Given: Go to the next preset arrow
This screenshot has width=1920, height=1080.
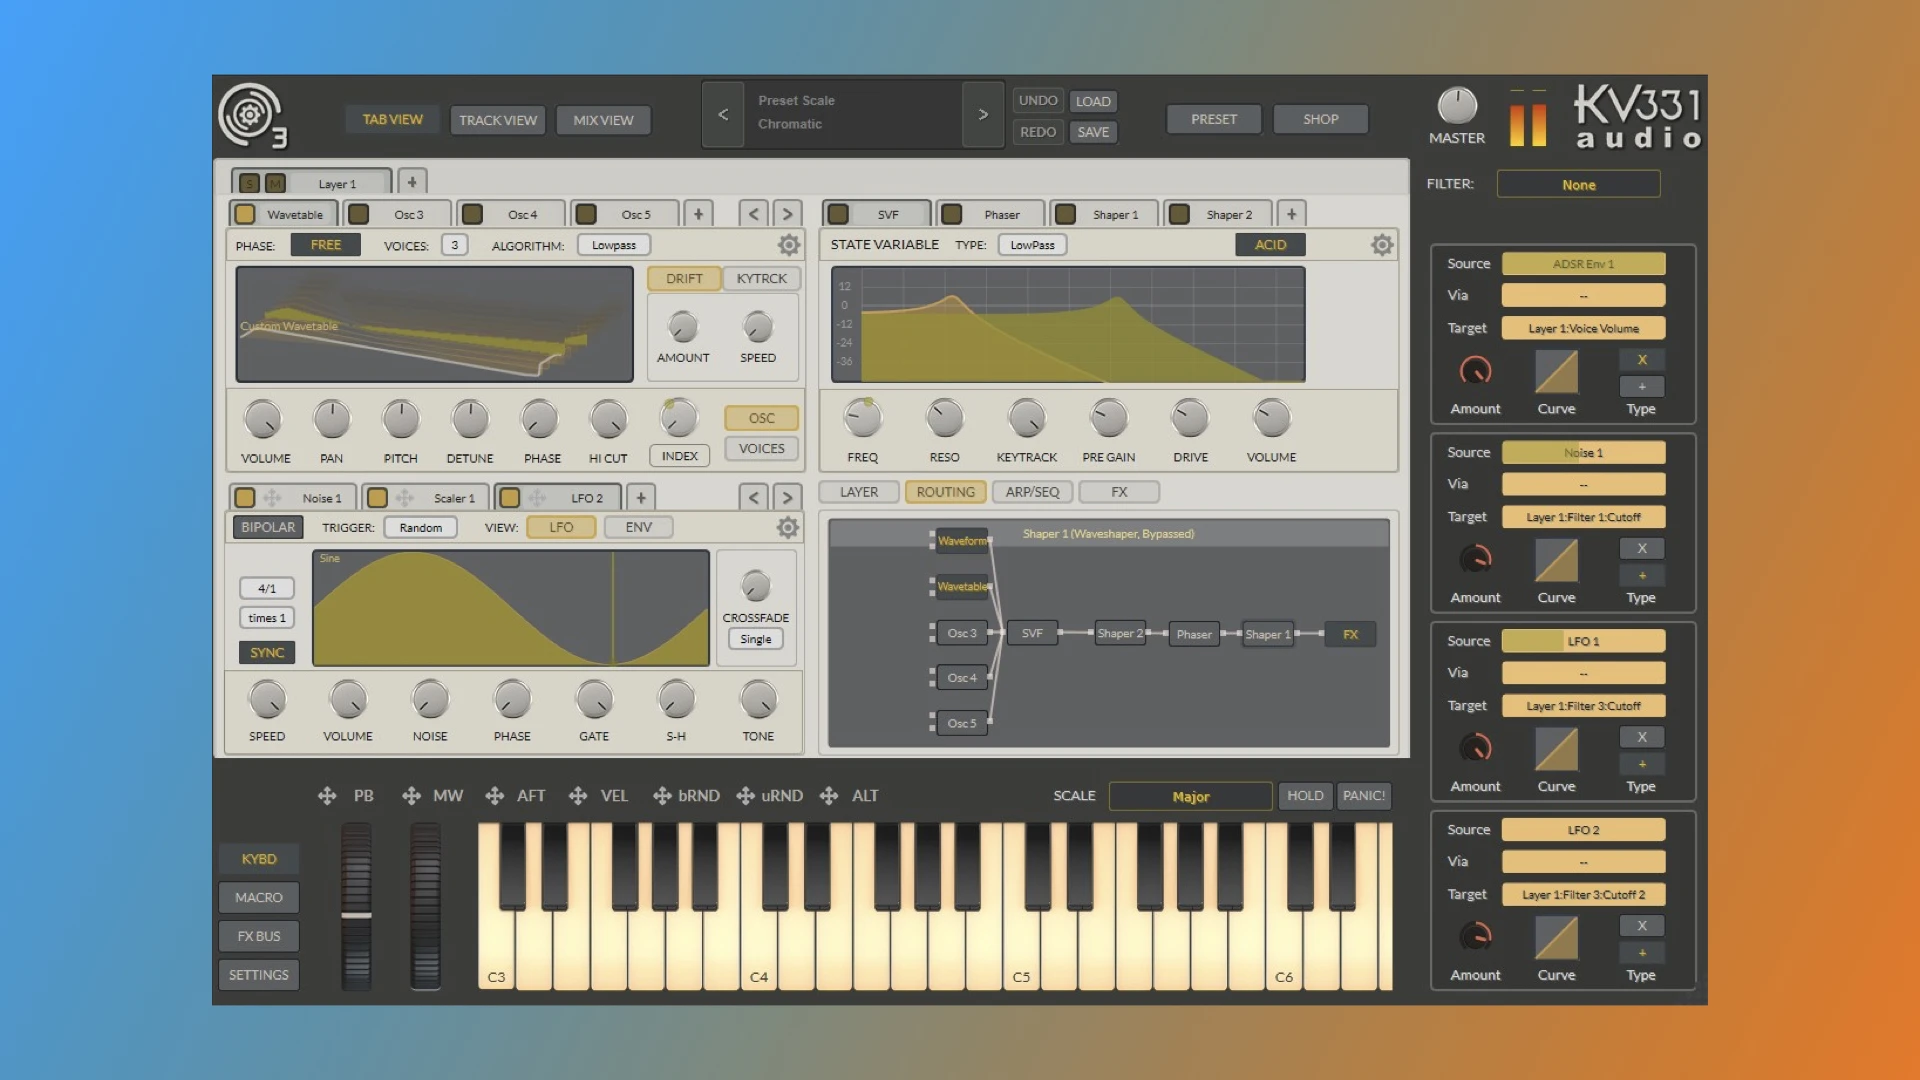Looking at the screenshot, I should pos(983,115).
